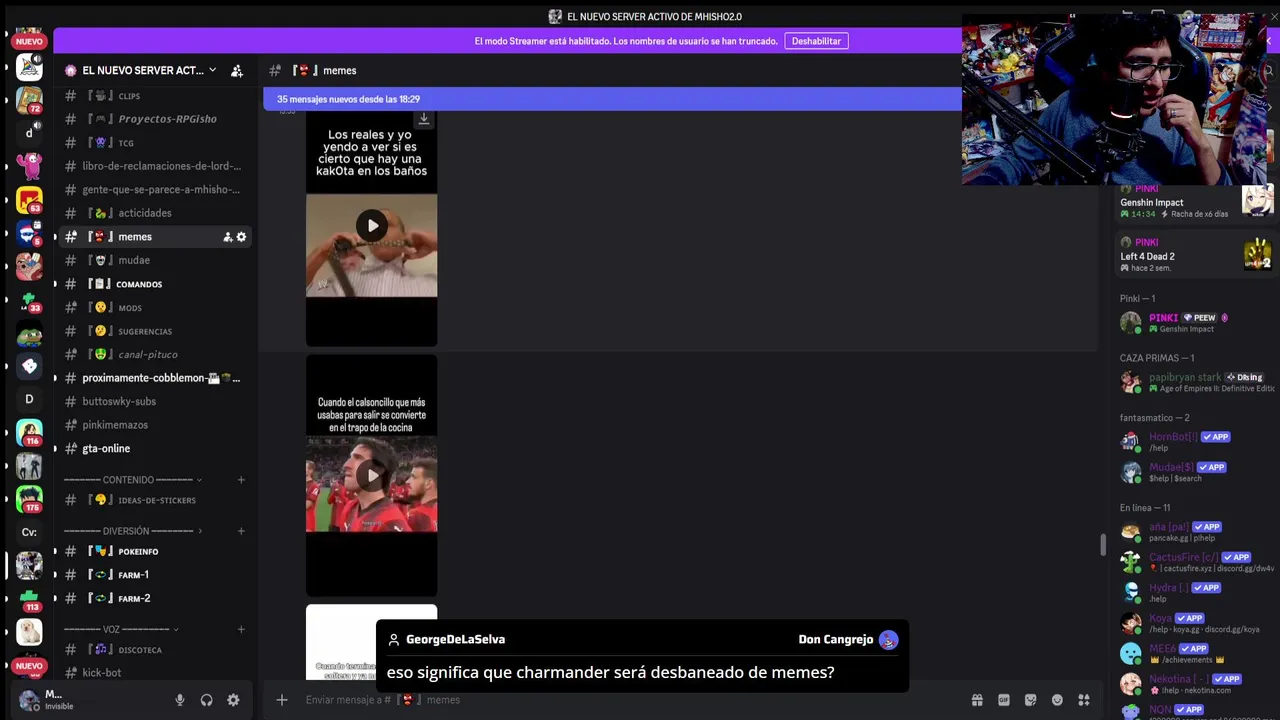The image size is (1280, 720).
Task: Open the clips channel
Action: pos(154,96)
